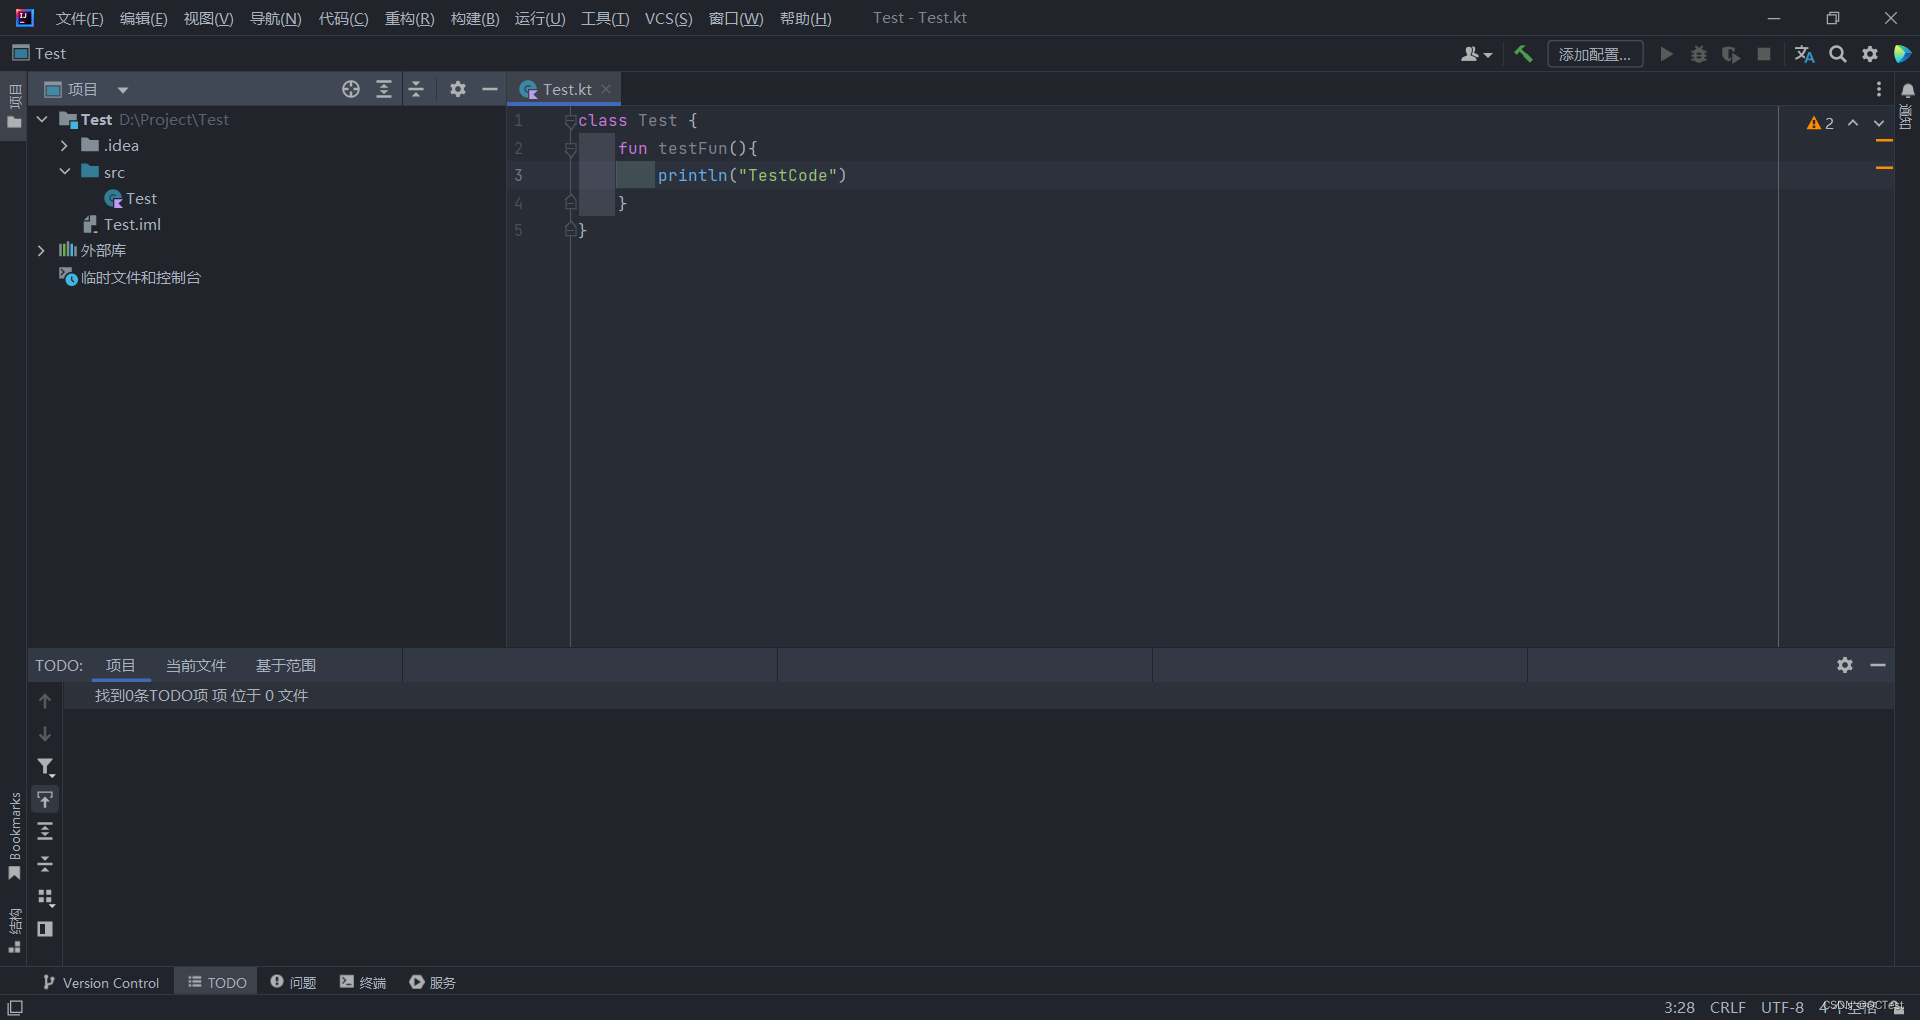Toggle tool window bars in status bar corner
This screenshot has width=1920, height=1020.
[x=15, y=1007]
